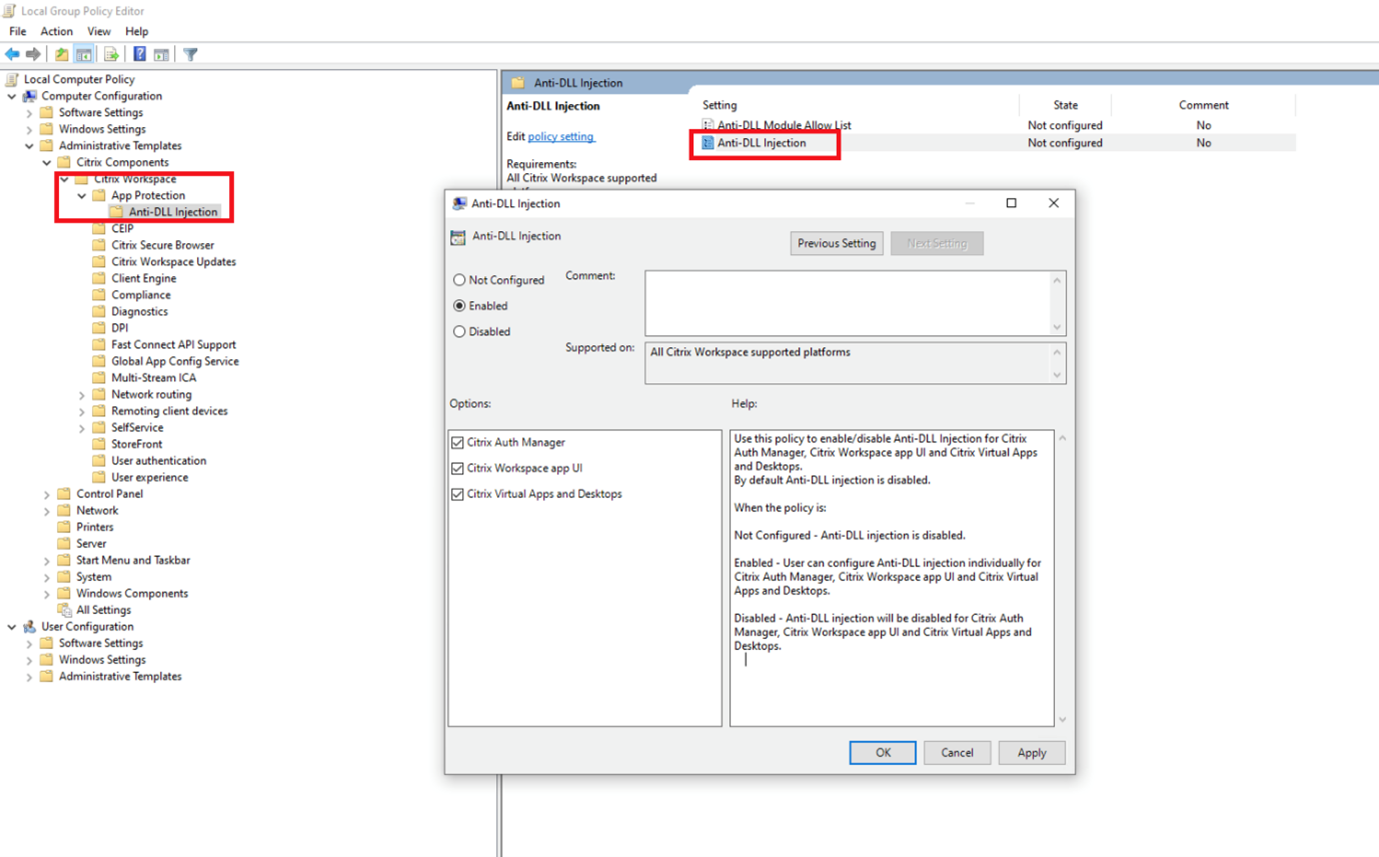Expand the Control Panel tree node
This screenshot has width=1379, height=857.
tap(47, 494)
